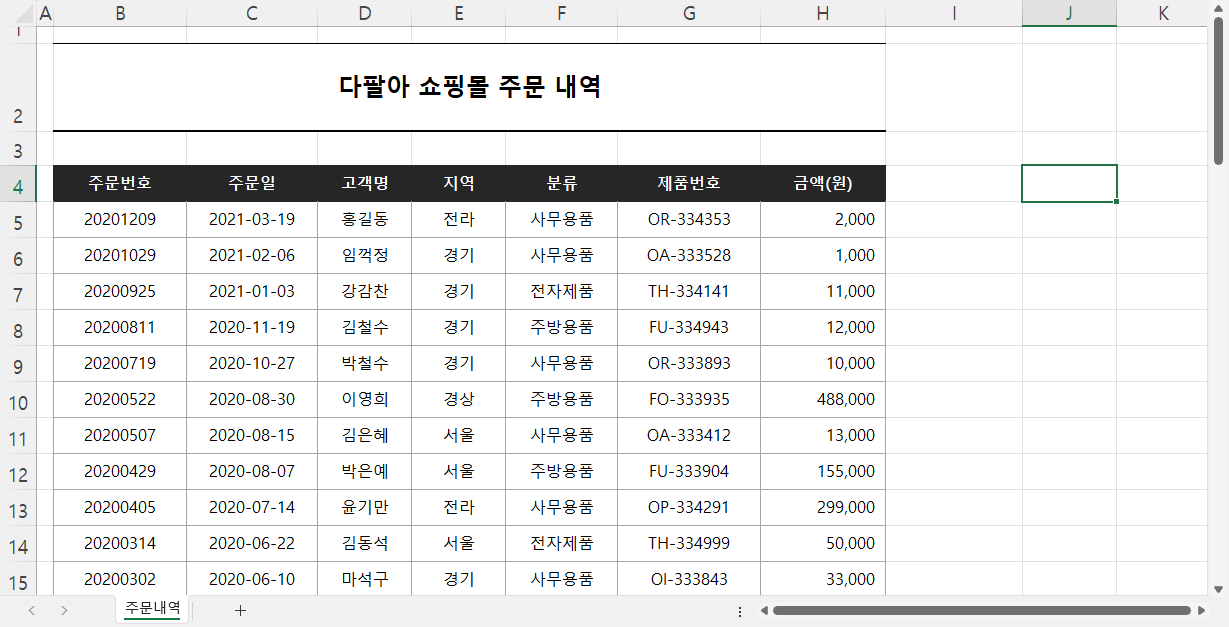Select column F header

(x=562, y=13)
